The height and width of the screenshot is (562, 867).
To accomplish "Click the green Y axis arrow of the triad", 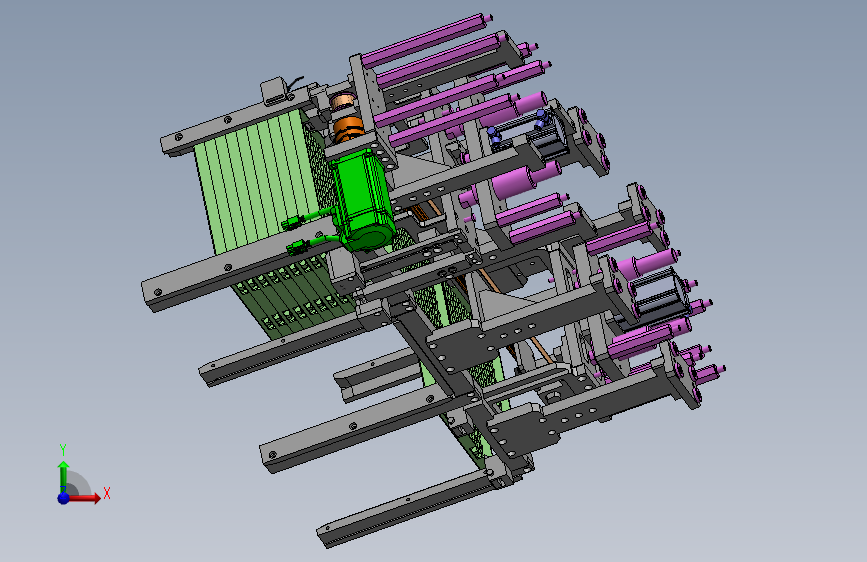I will point(63,476).
